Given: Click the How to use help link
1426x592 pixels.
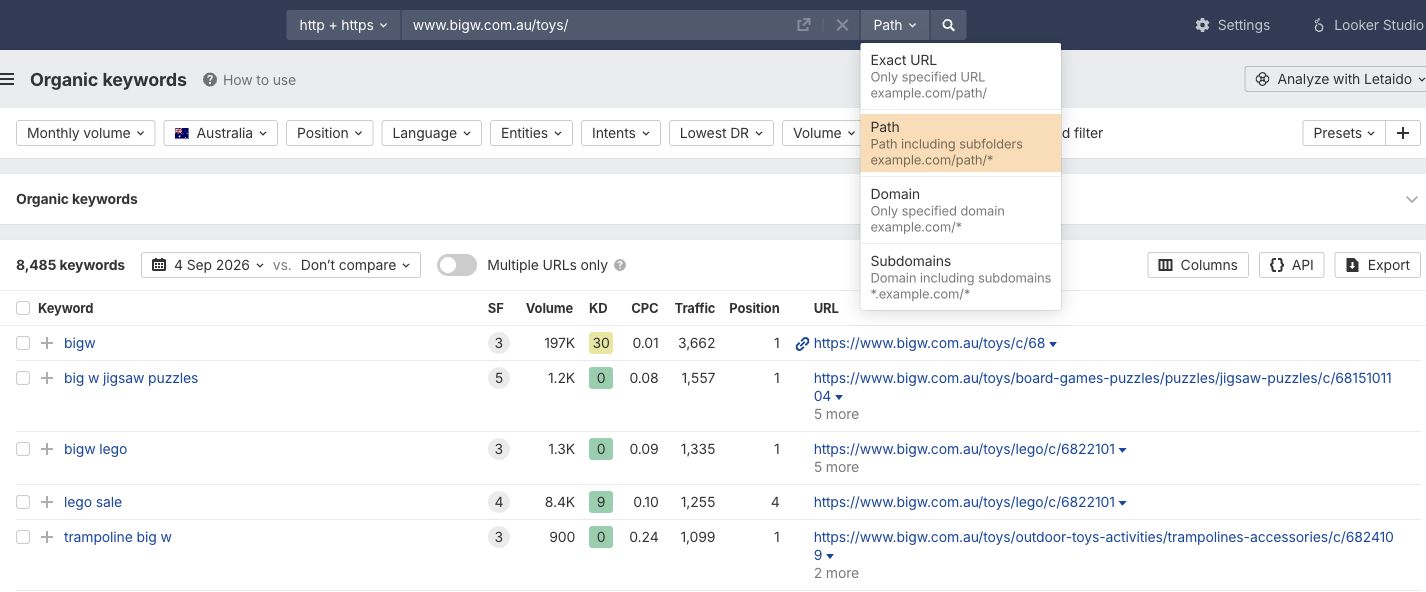Looking at the screenshot, I should coord(249,80).
